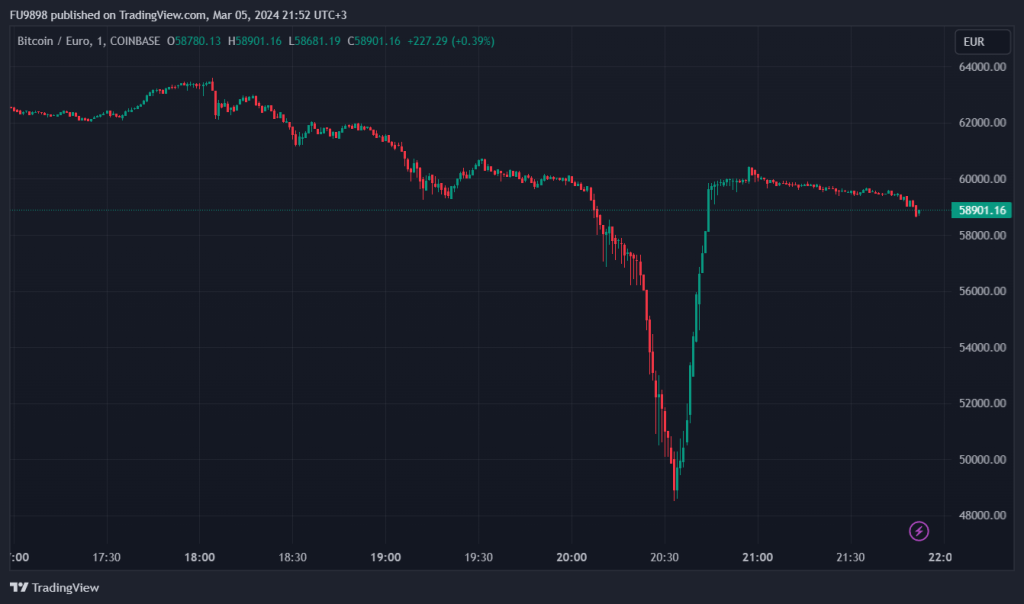Click the 19:30 time axis label
The width and height of the screenshot is (1024, 604).
478,557
